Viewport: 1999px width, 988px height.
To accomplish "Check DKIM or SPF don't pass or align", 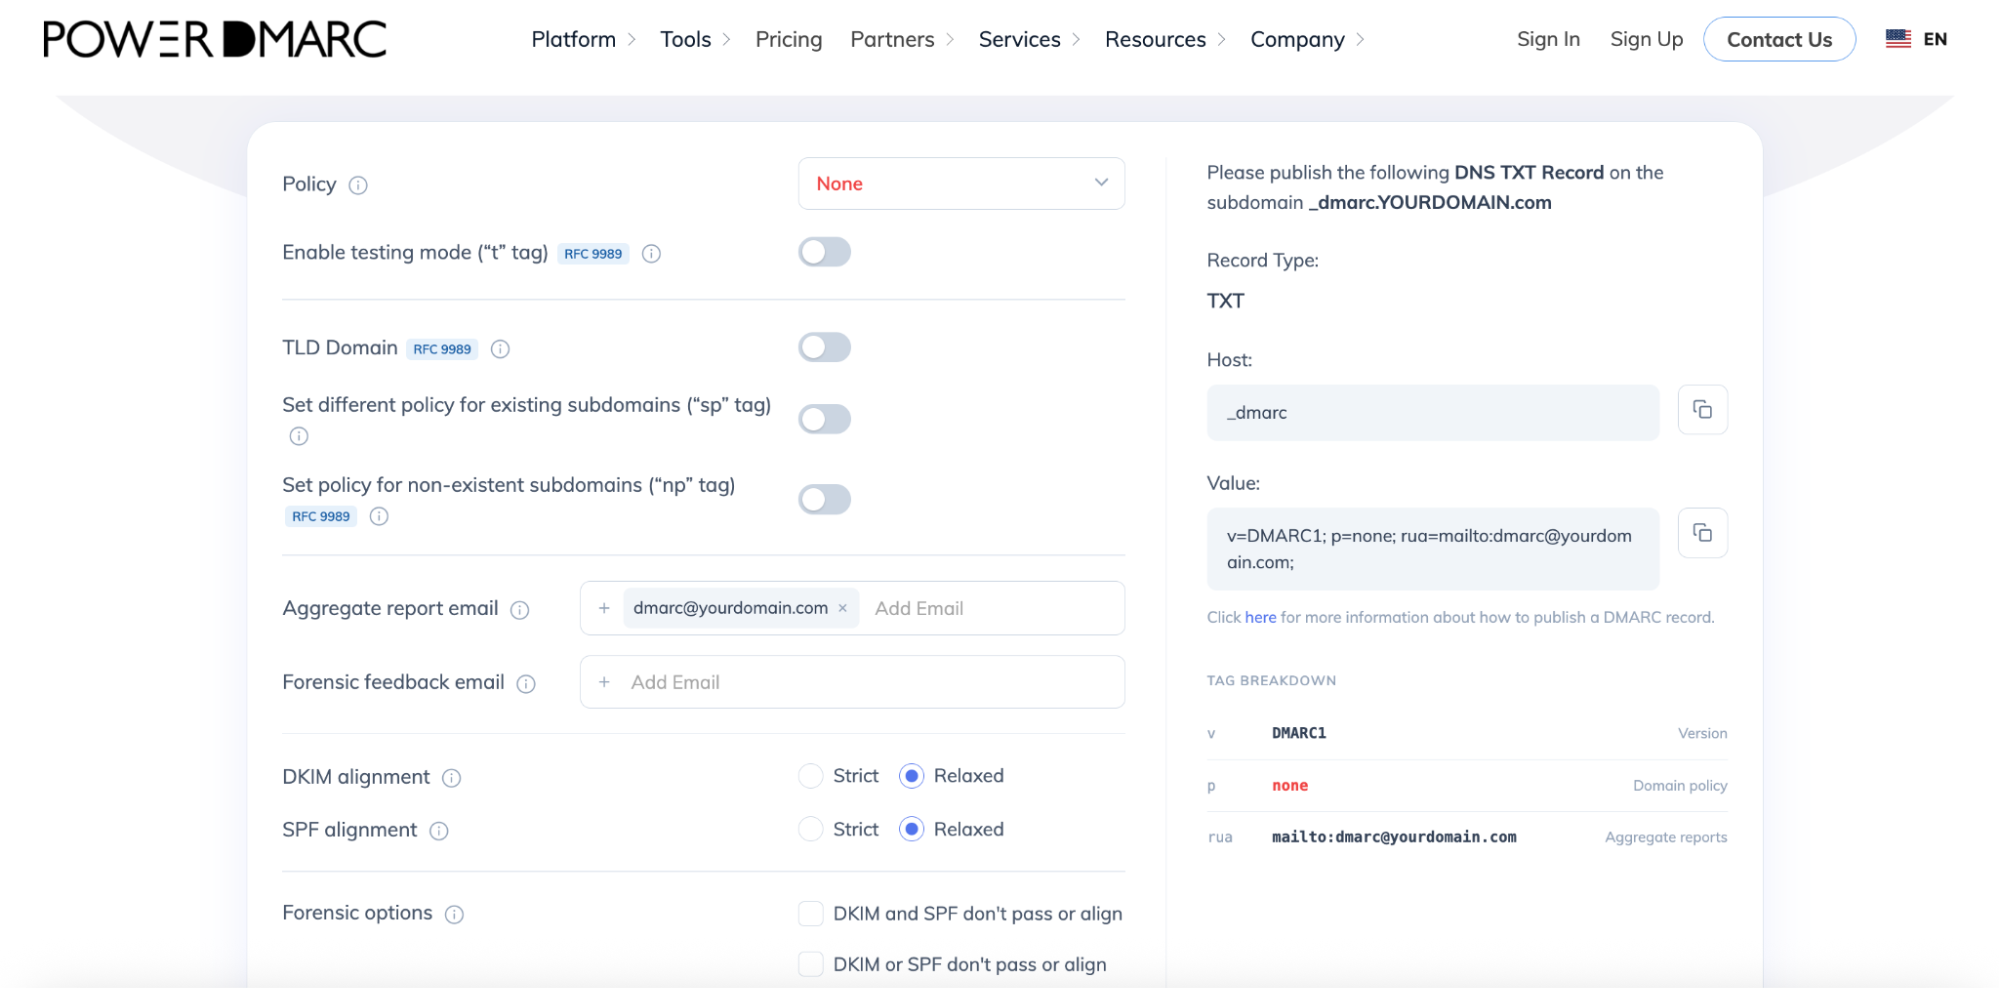I will 811,964.
